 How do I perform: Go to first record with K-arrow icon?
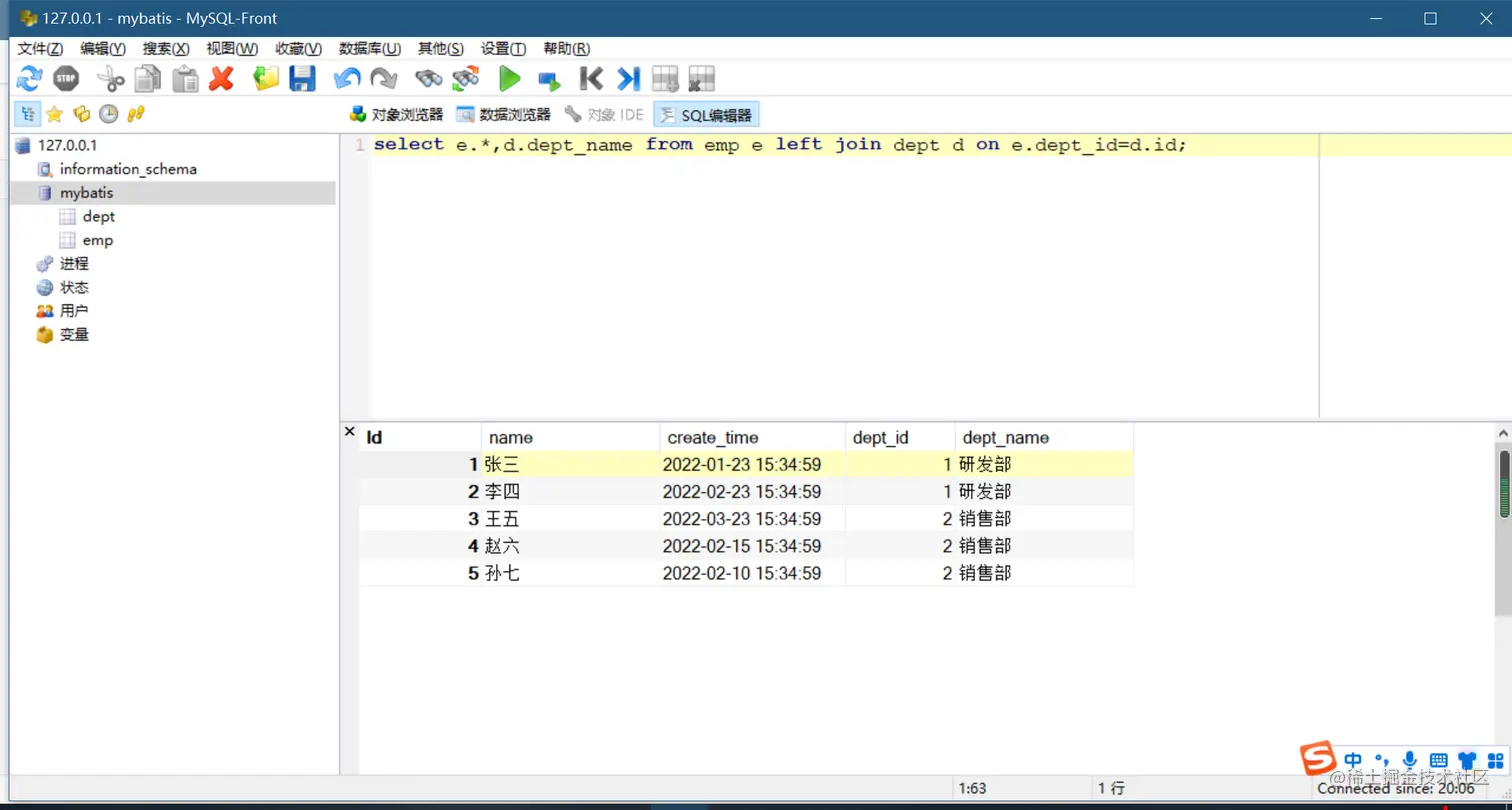pyautogui.click(x=591, y=78)
